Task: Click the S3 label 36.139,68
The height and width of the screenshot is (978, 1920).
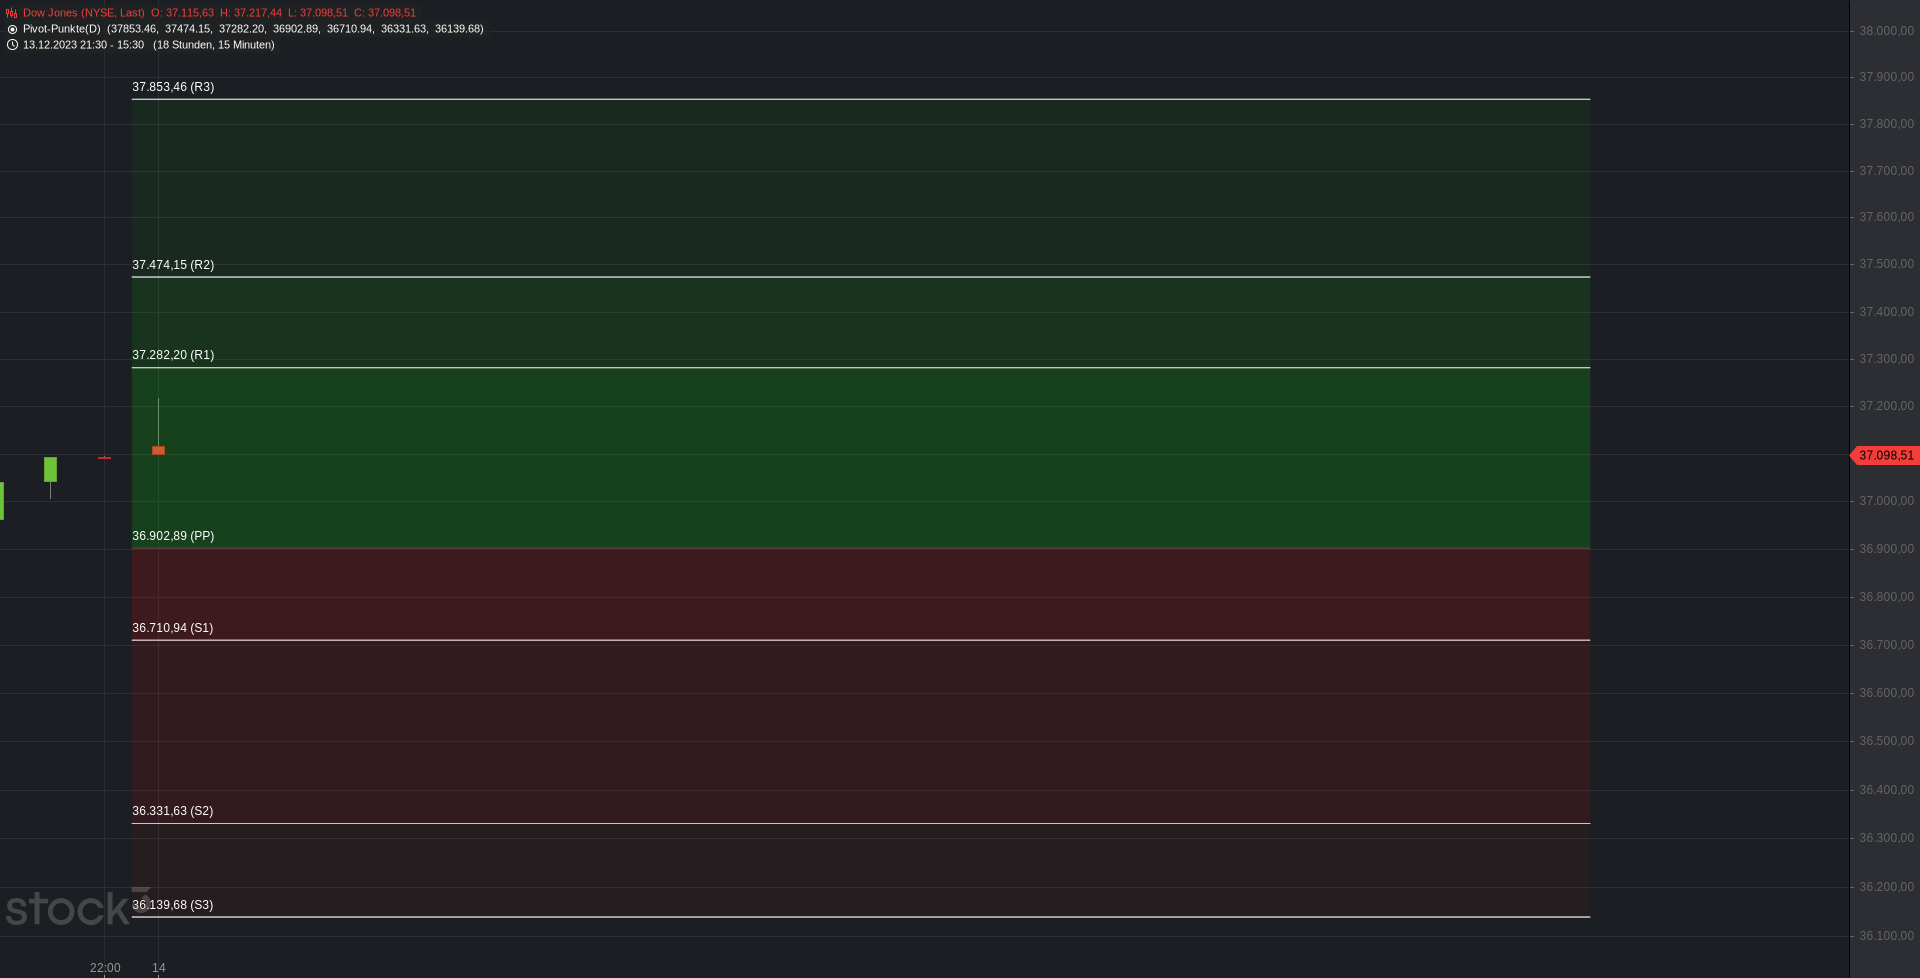Action: coord(172,905)
